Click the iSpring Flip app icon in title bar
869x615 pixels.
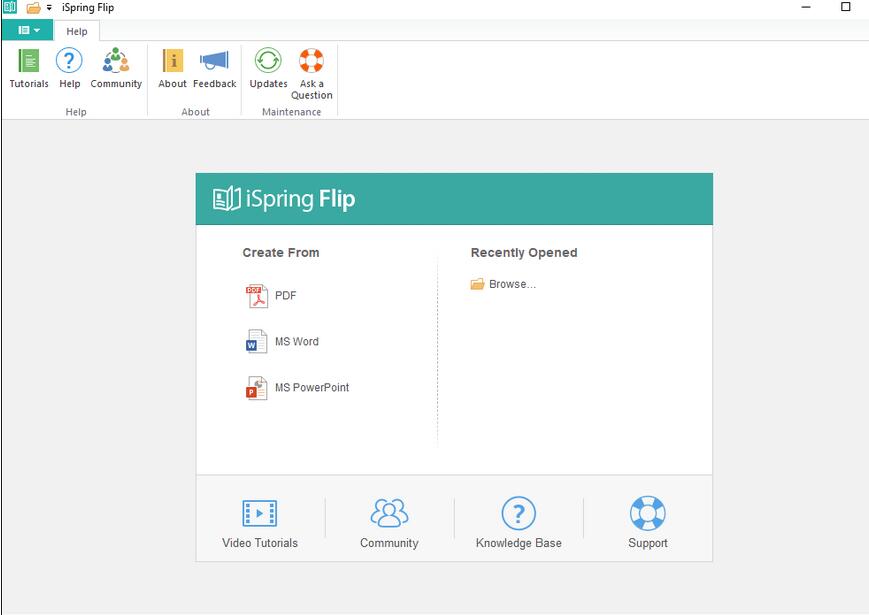[10, 7]
